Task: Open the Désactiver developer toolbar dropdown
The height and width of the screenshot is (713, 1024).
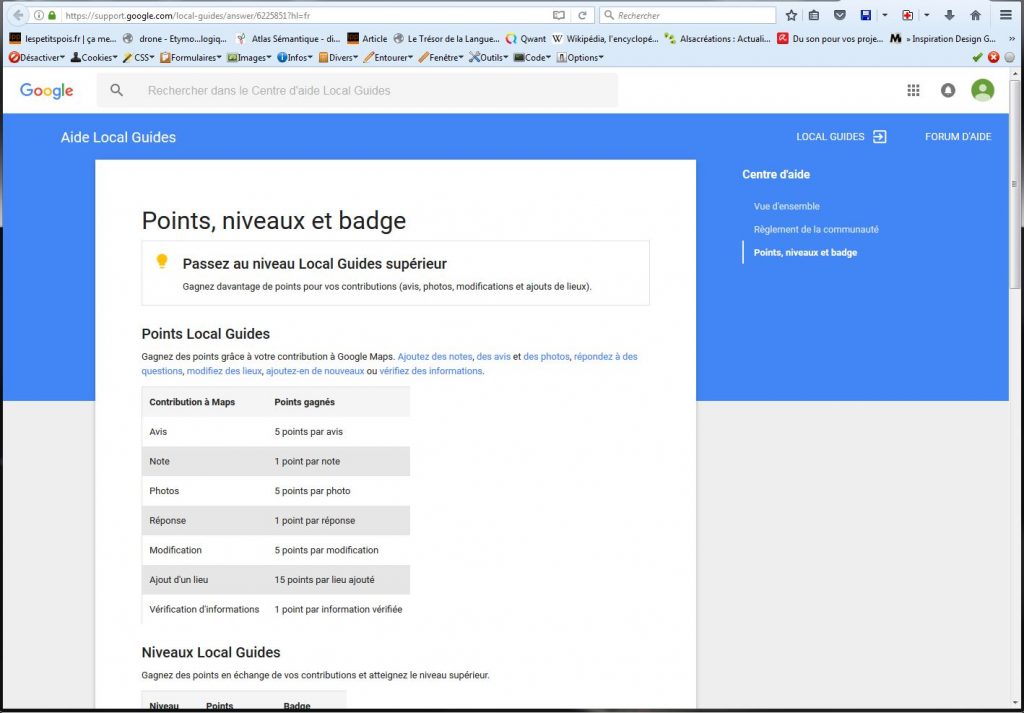Action: pyautogui.click(x=36, y=58)
